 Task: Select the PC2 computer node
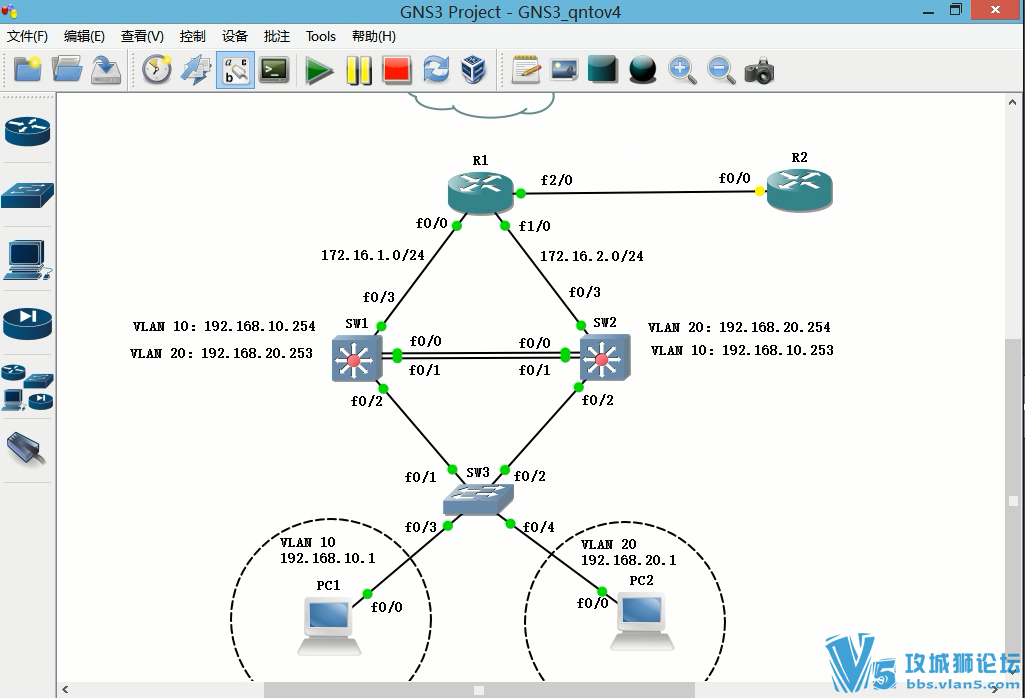coord(643,622)
